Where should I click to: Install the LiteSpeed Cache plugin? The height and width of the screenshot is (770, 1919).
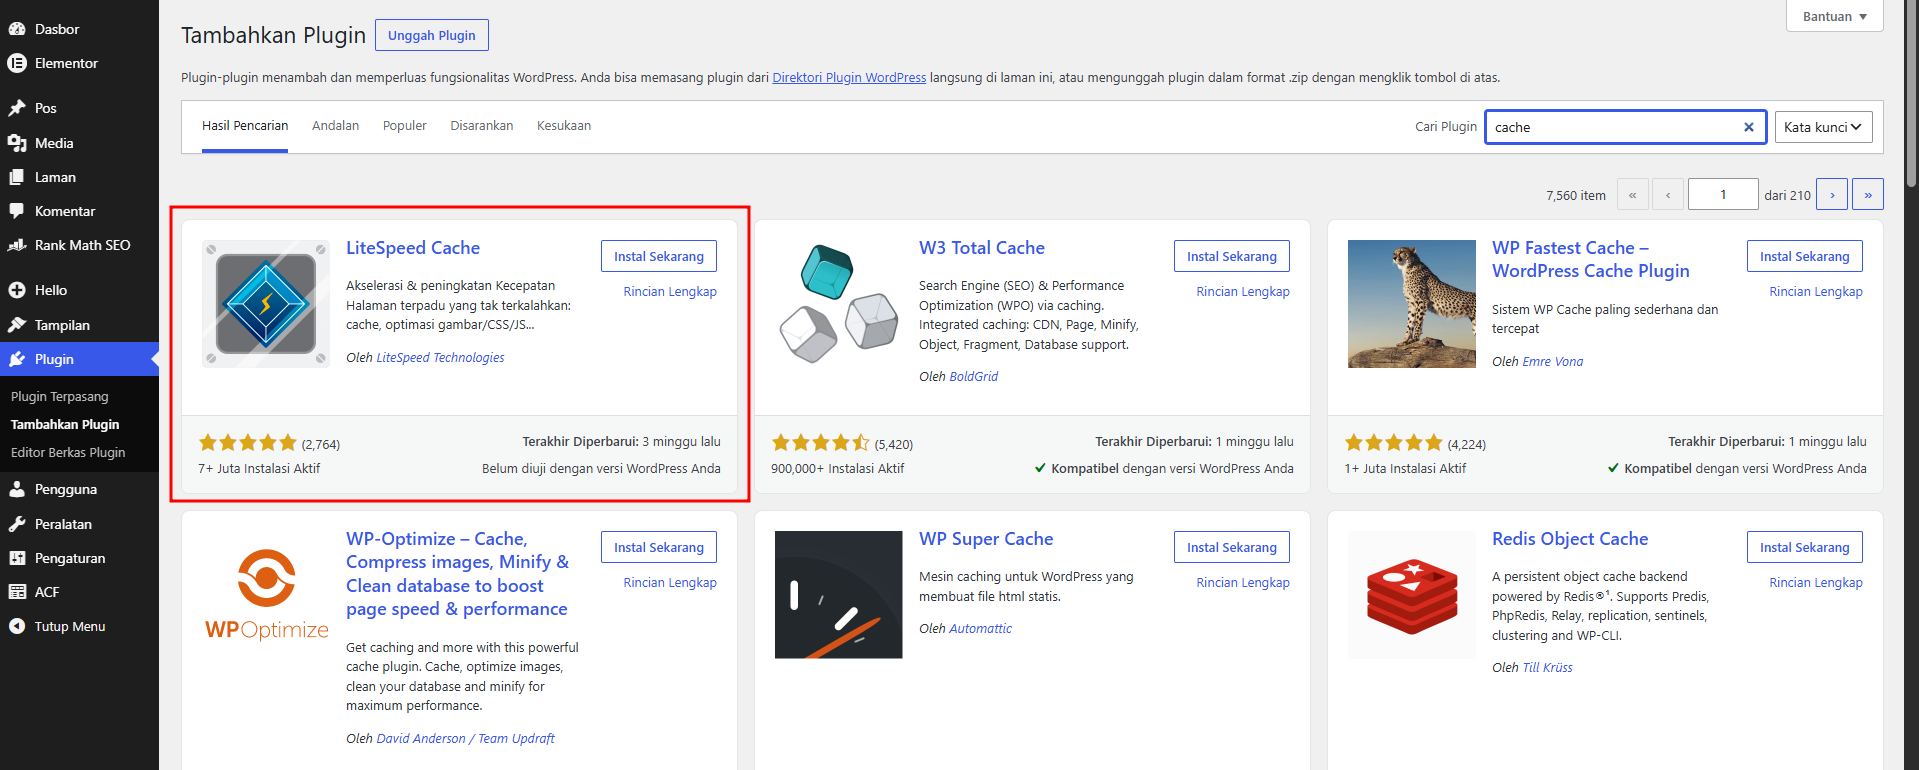[659, 256]
